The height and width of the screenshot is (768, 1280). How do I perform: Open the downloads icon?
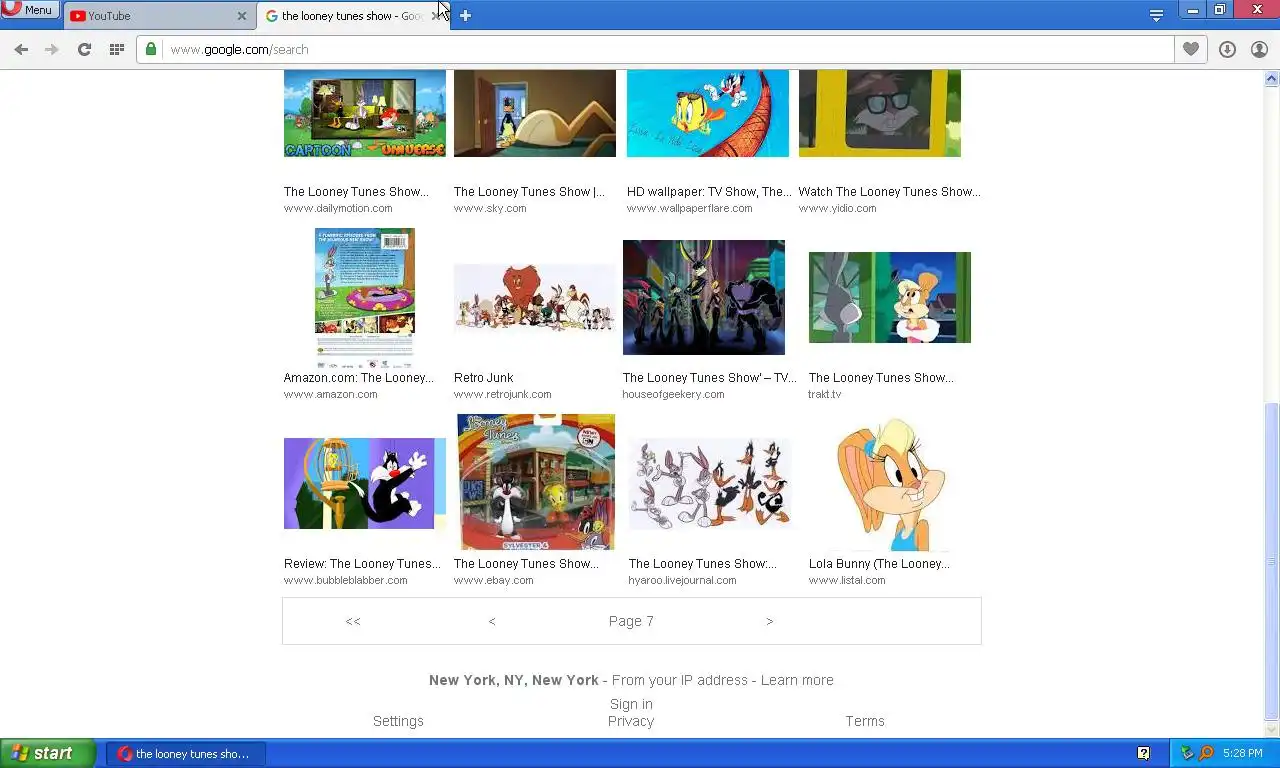[1227, 49]
